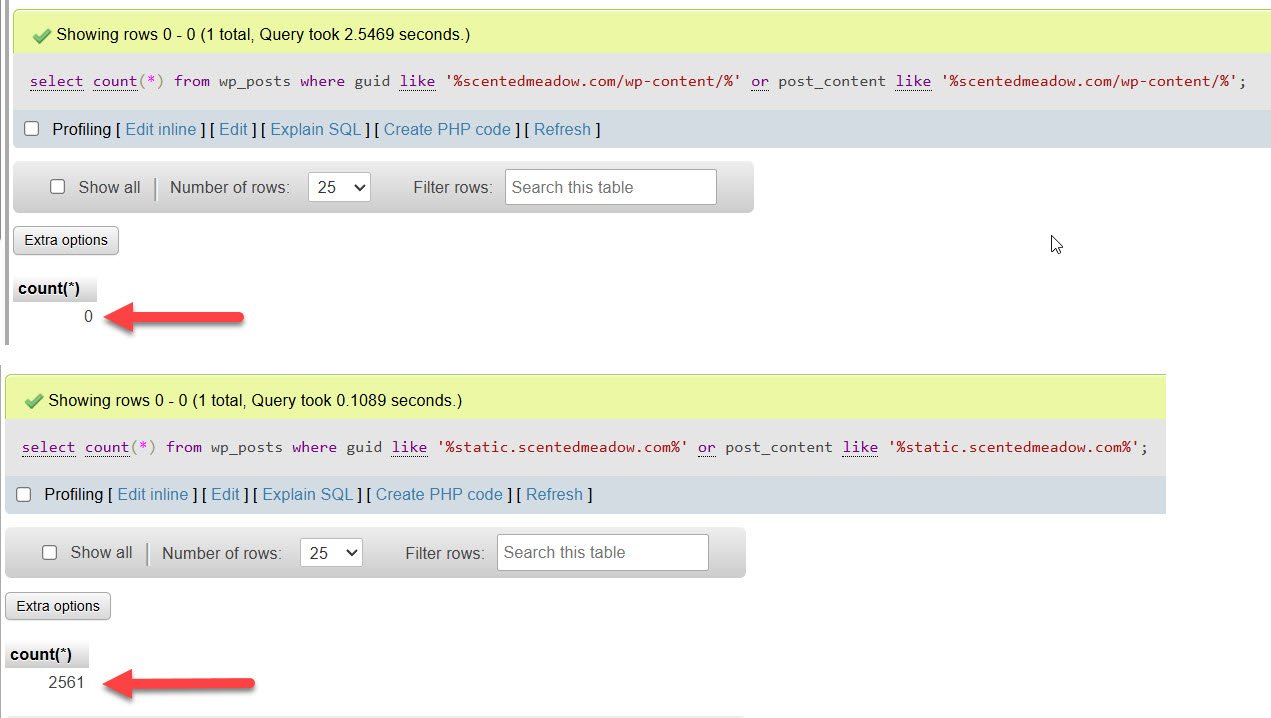
Task: Click success checkmark icon for 2.5469 seconds message
Action: pos(41,35)
